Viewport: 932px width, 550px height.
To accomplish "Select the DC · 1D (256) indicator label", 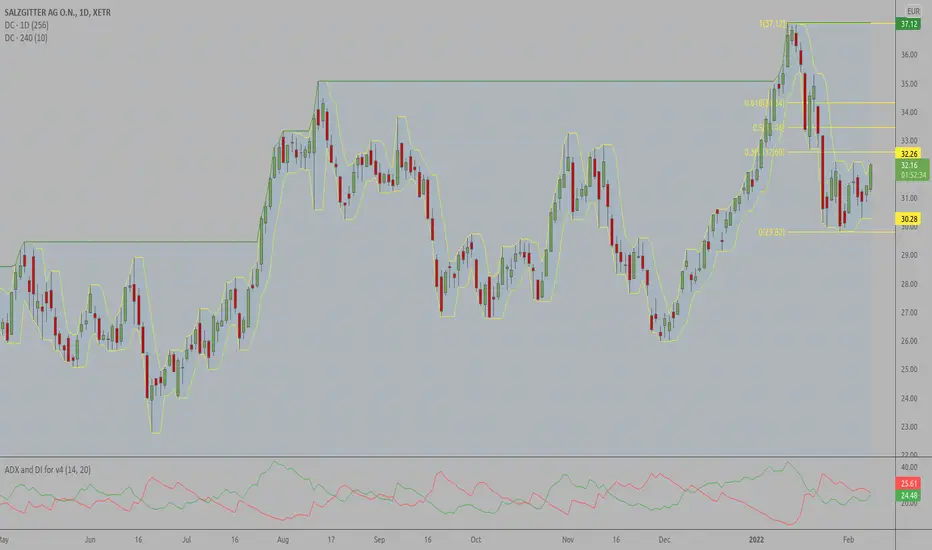I will [x=27, y=25].
